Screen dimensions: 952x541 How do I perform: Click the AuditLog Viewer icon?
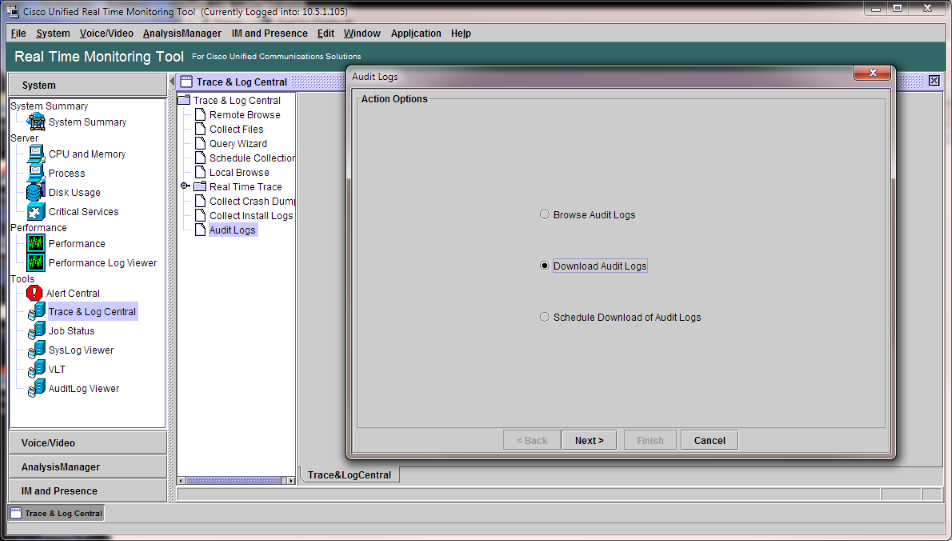click(x=36, y=388)
